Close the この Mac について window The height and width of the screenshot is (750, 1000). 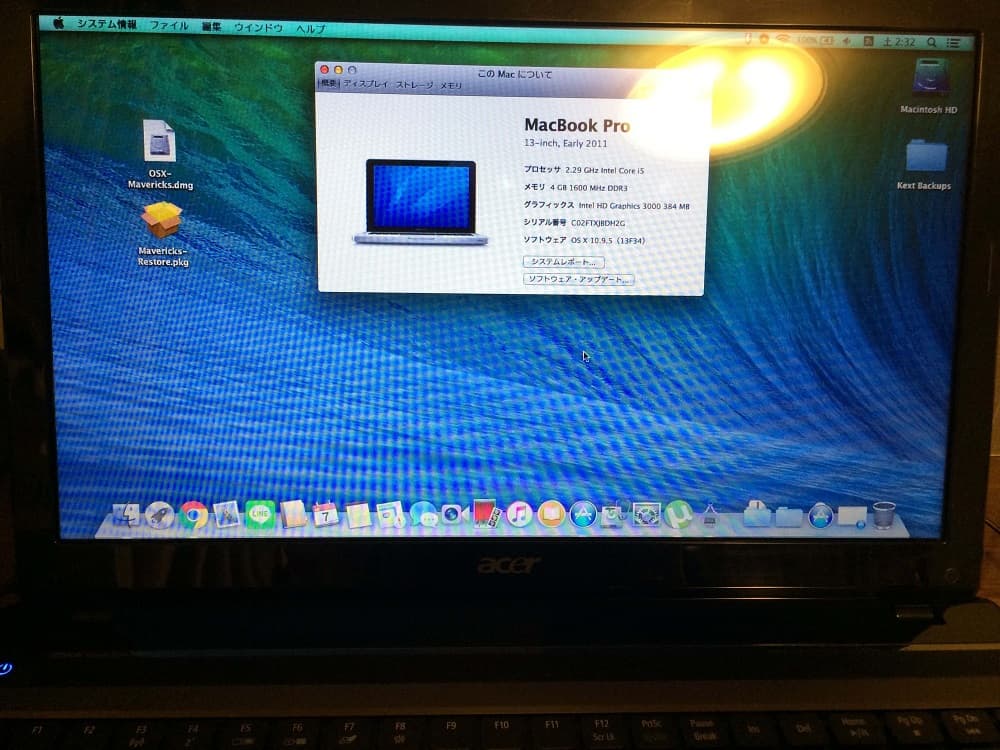coord(324,70)
